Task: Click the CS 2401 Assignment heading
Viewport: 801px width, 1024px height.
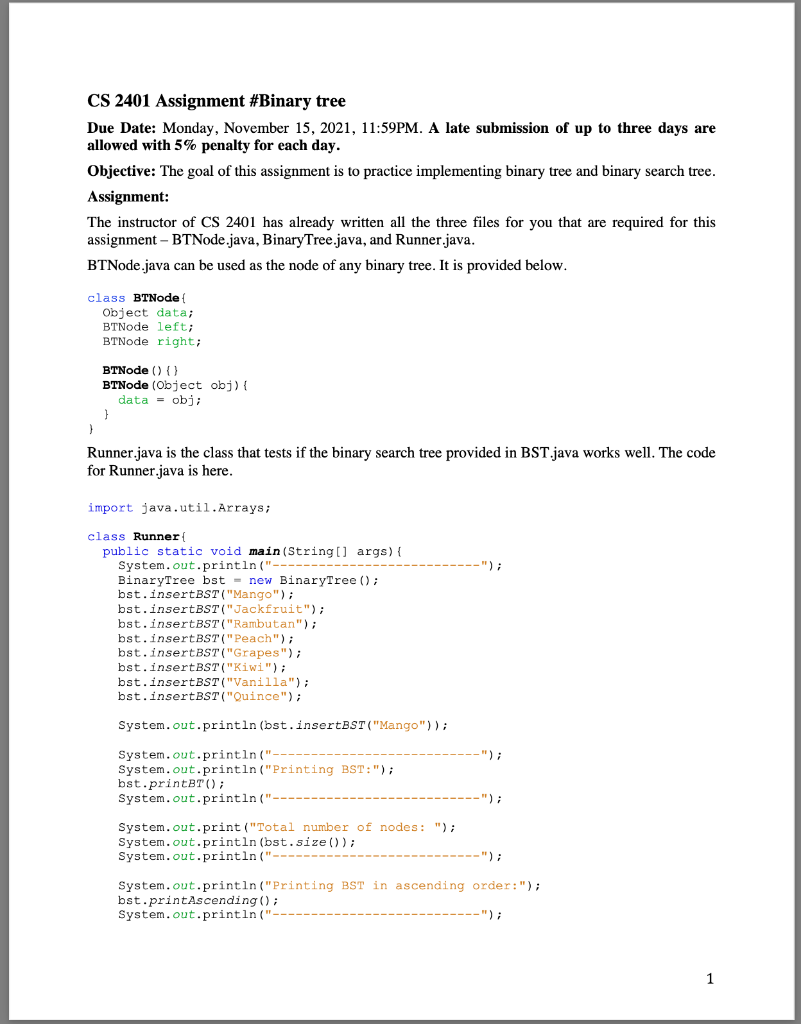Action: pos(218,101)
